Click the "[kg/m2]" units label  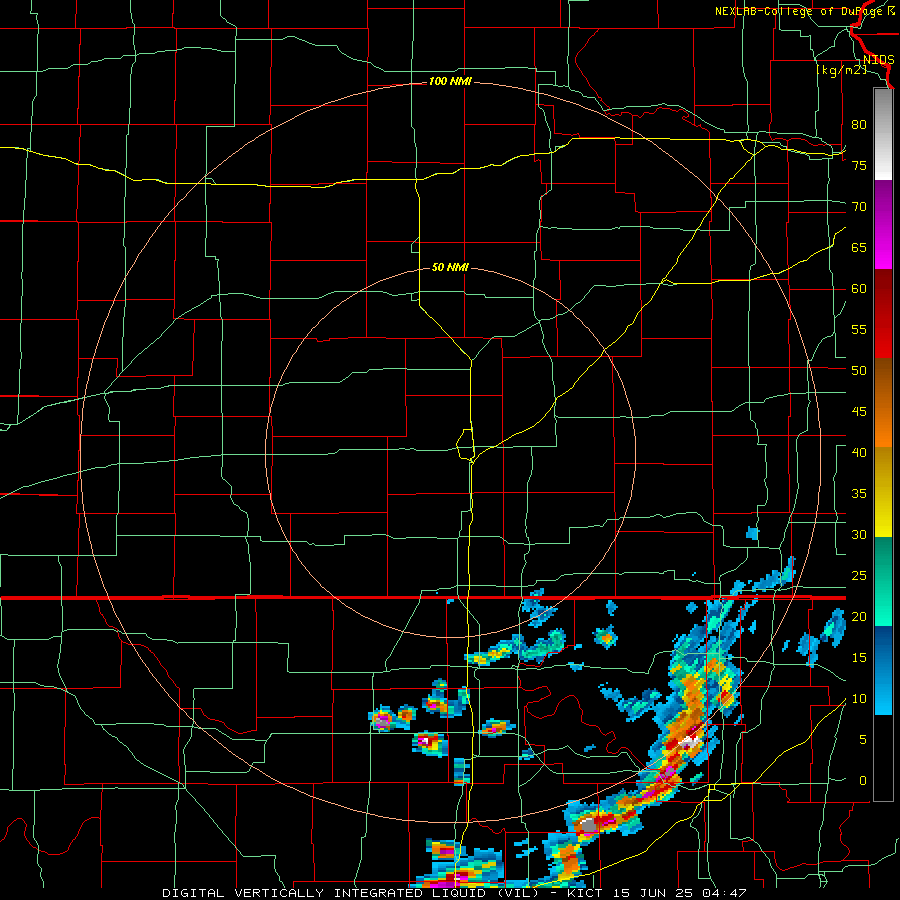(841, 70)
